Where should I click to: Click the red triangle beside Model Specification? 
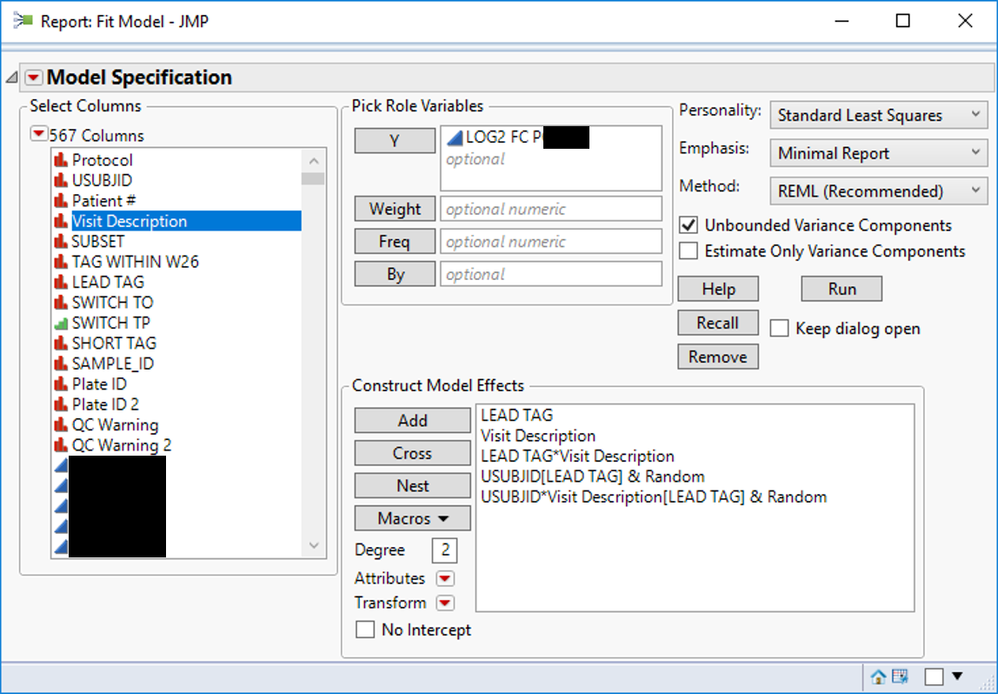click(34, 78)
